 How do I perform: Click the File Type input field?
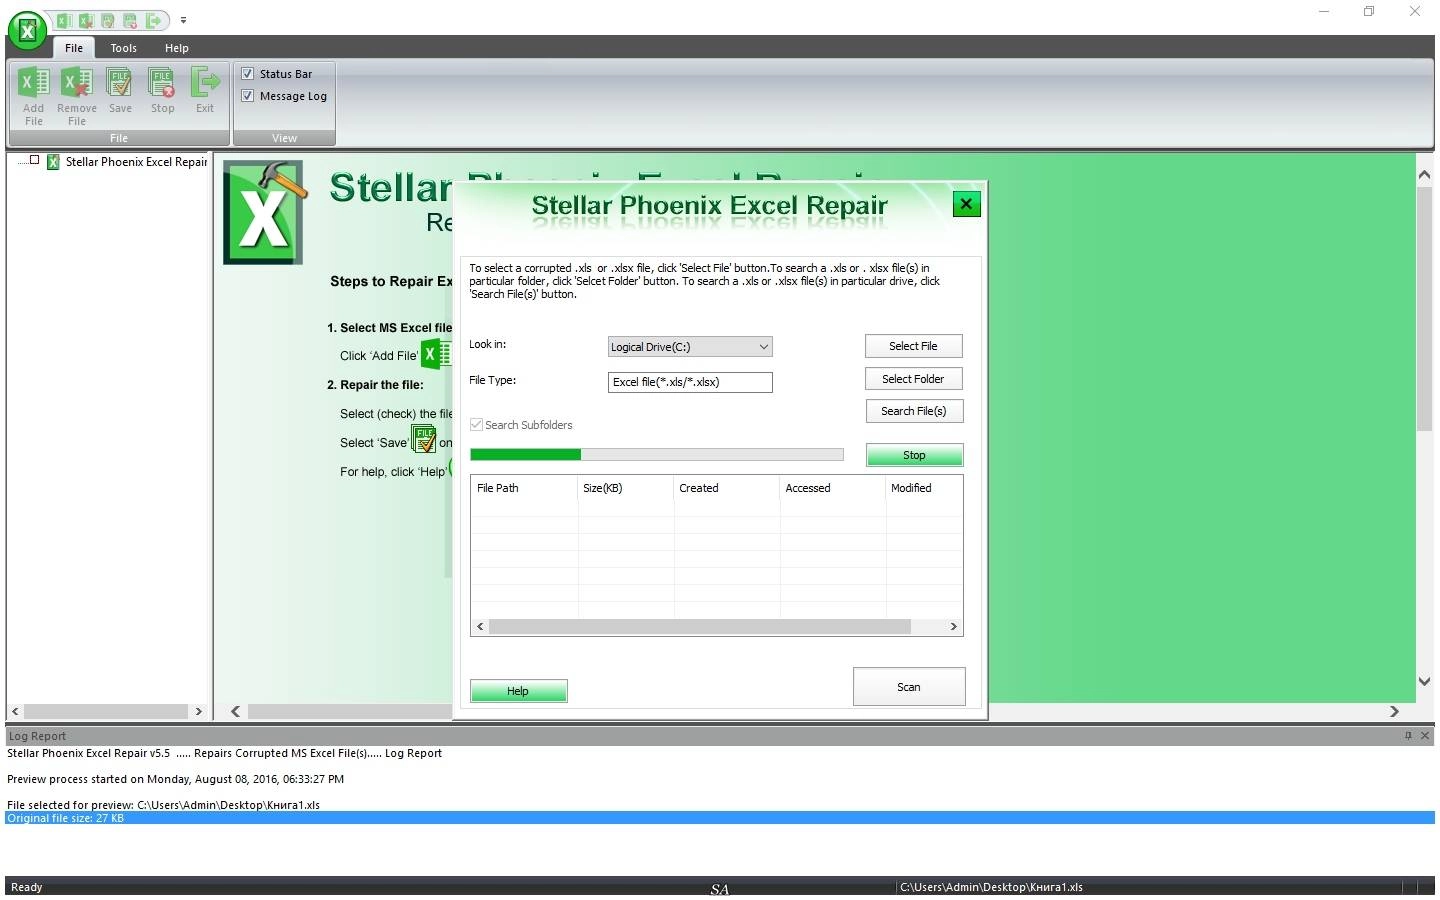tap(690, 382)
